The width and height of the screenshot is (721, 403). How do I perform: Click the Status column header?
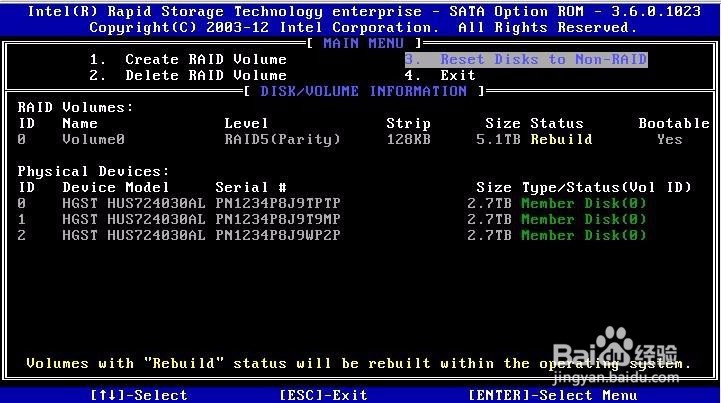[557, 123]
